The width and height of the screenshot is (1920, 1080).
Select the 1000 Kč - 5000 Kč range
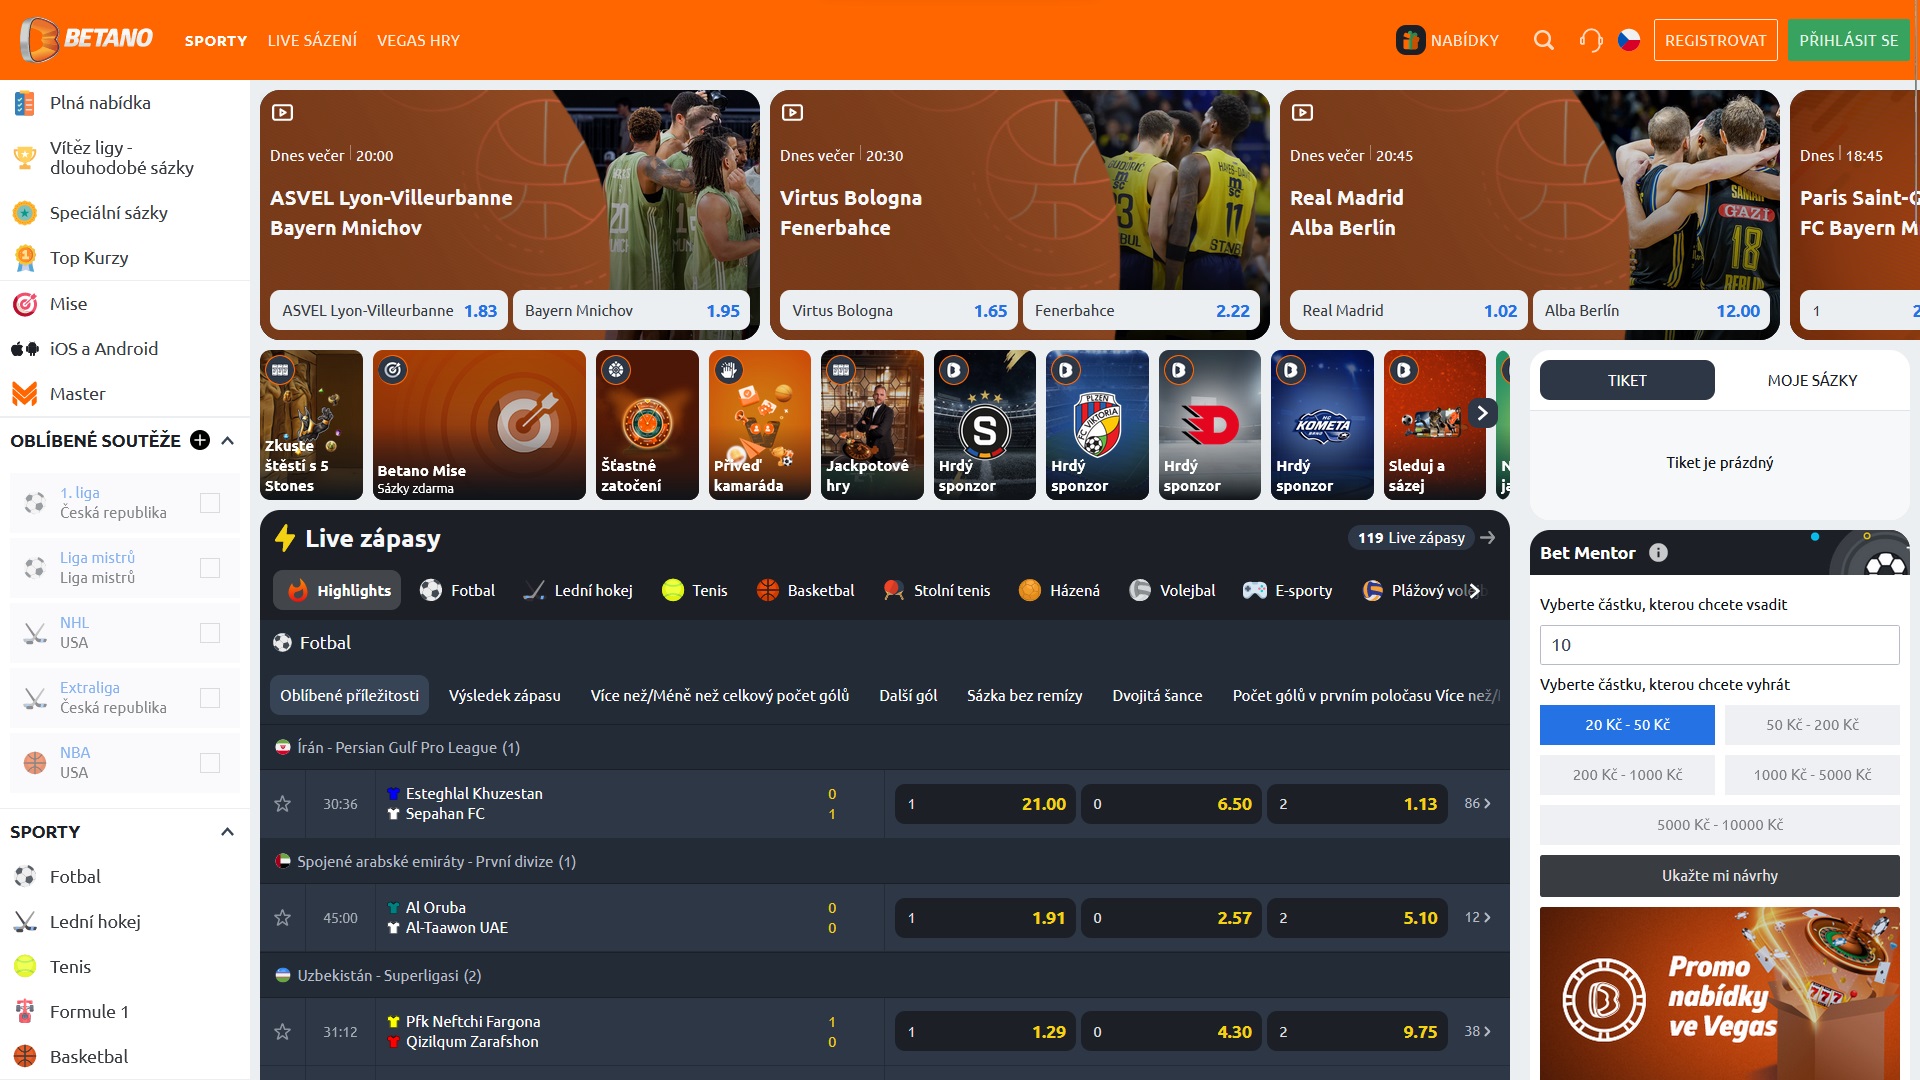pyautogui.click(x=1812, y=775)
